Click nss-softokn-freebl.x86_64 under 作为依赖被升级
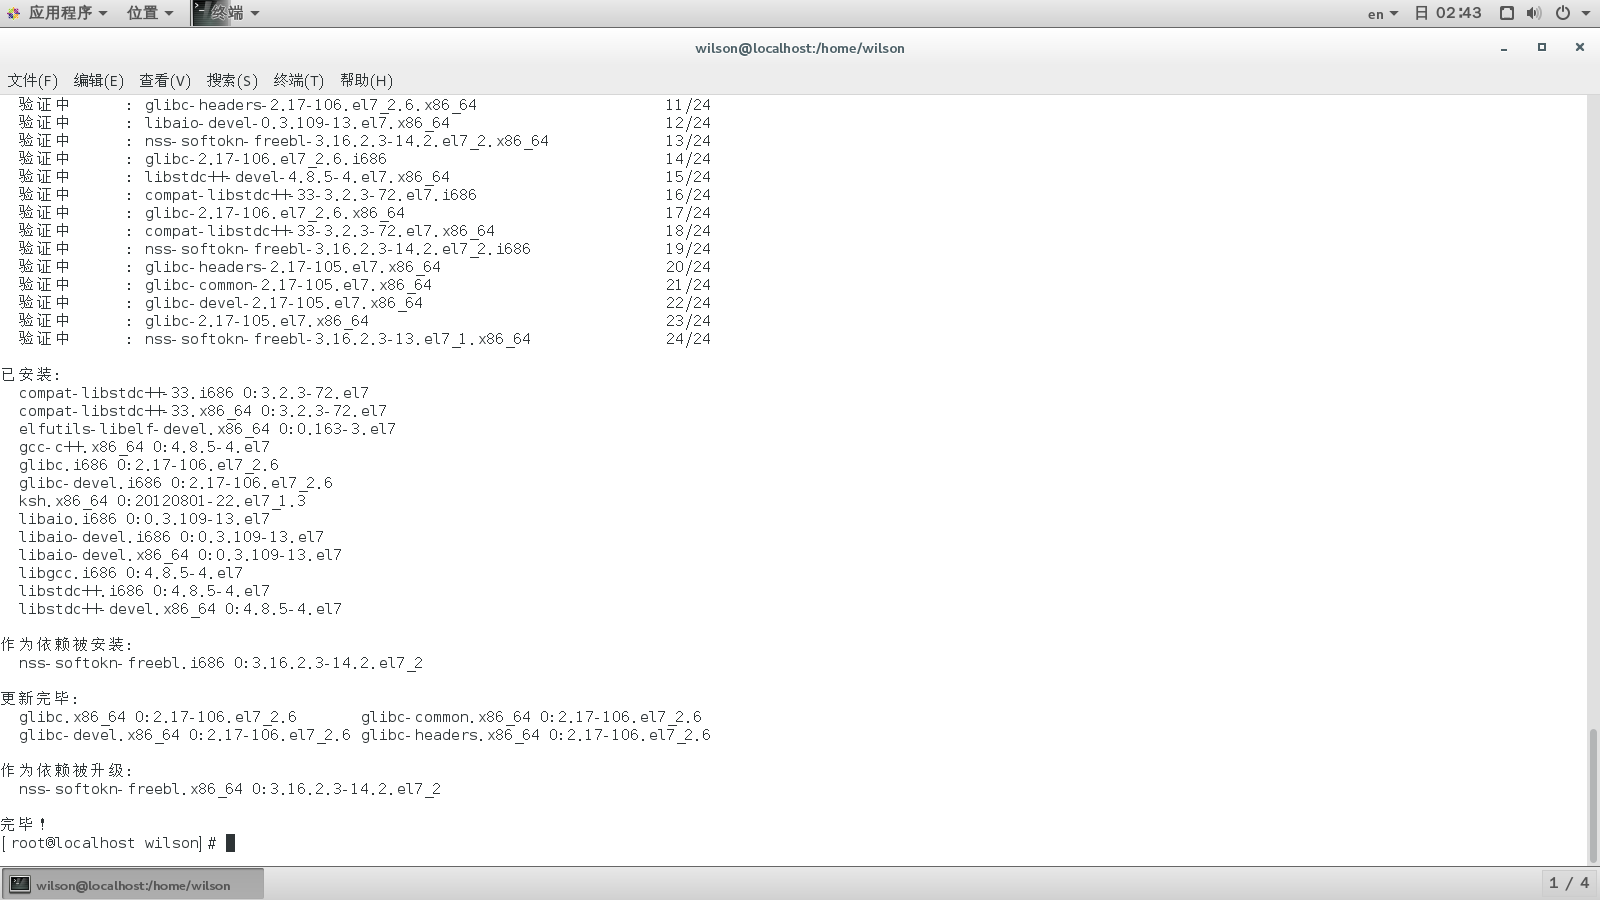The width and height of the screenshot is (1600, 900). 230,789
